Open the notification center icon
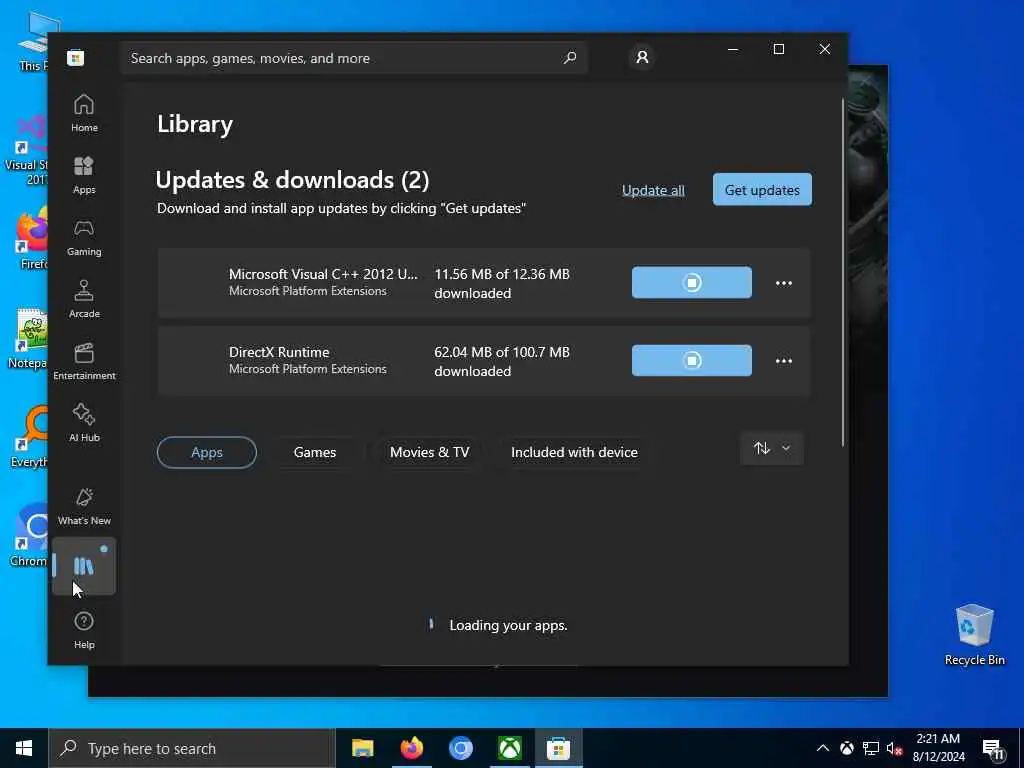This screenshot has width=1024, height=768. coord(993,749)
